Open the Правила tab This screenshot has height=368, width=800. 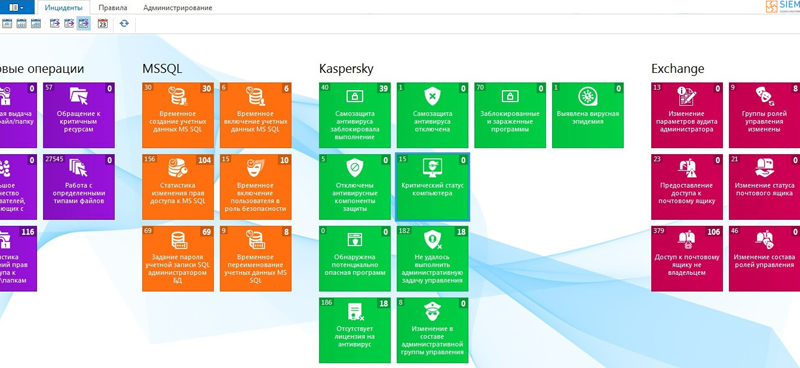click(x=113, y=8)
